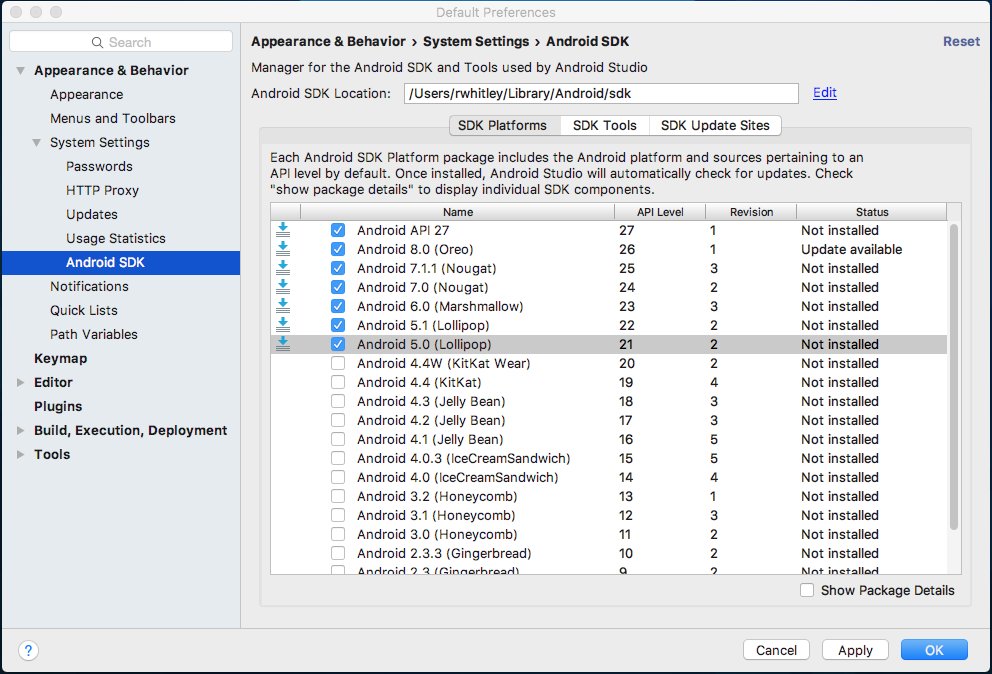Uncheck Android 5.0 (Lollipop) checkbox
Screen dimensions: 992x674
coord(338,344)
